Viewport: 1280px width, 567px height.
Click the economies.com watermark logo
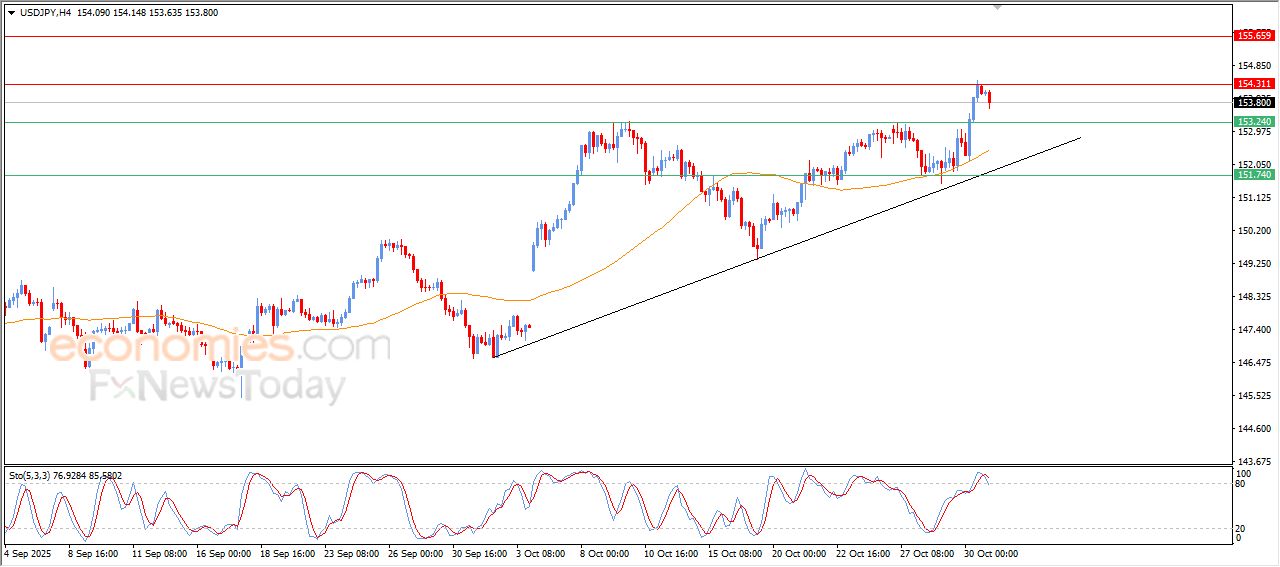tap(220, 347)
